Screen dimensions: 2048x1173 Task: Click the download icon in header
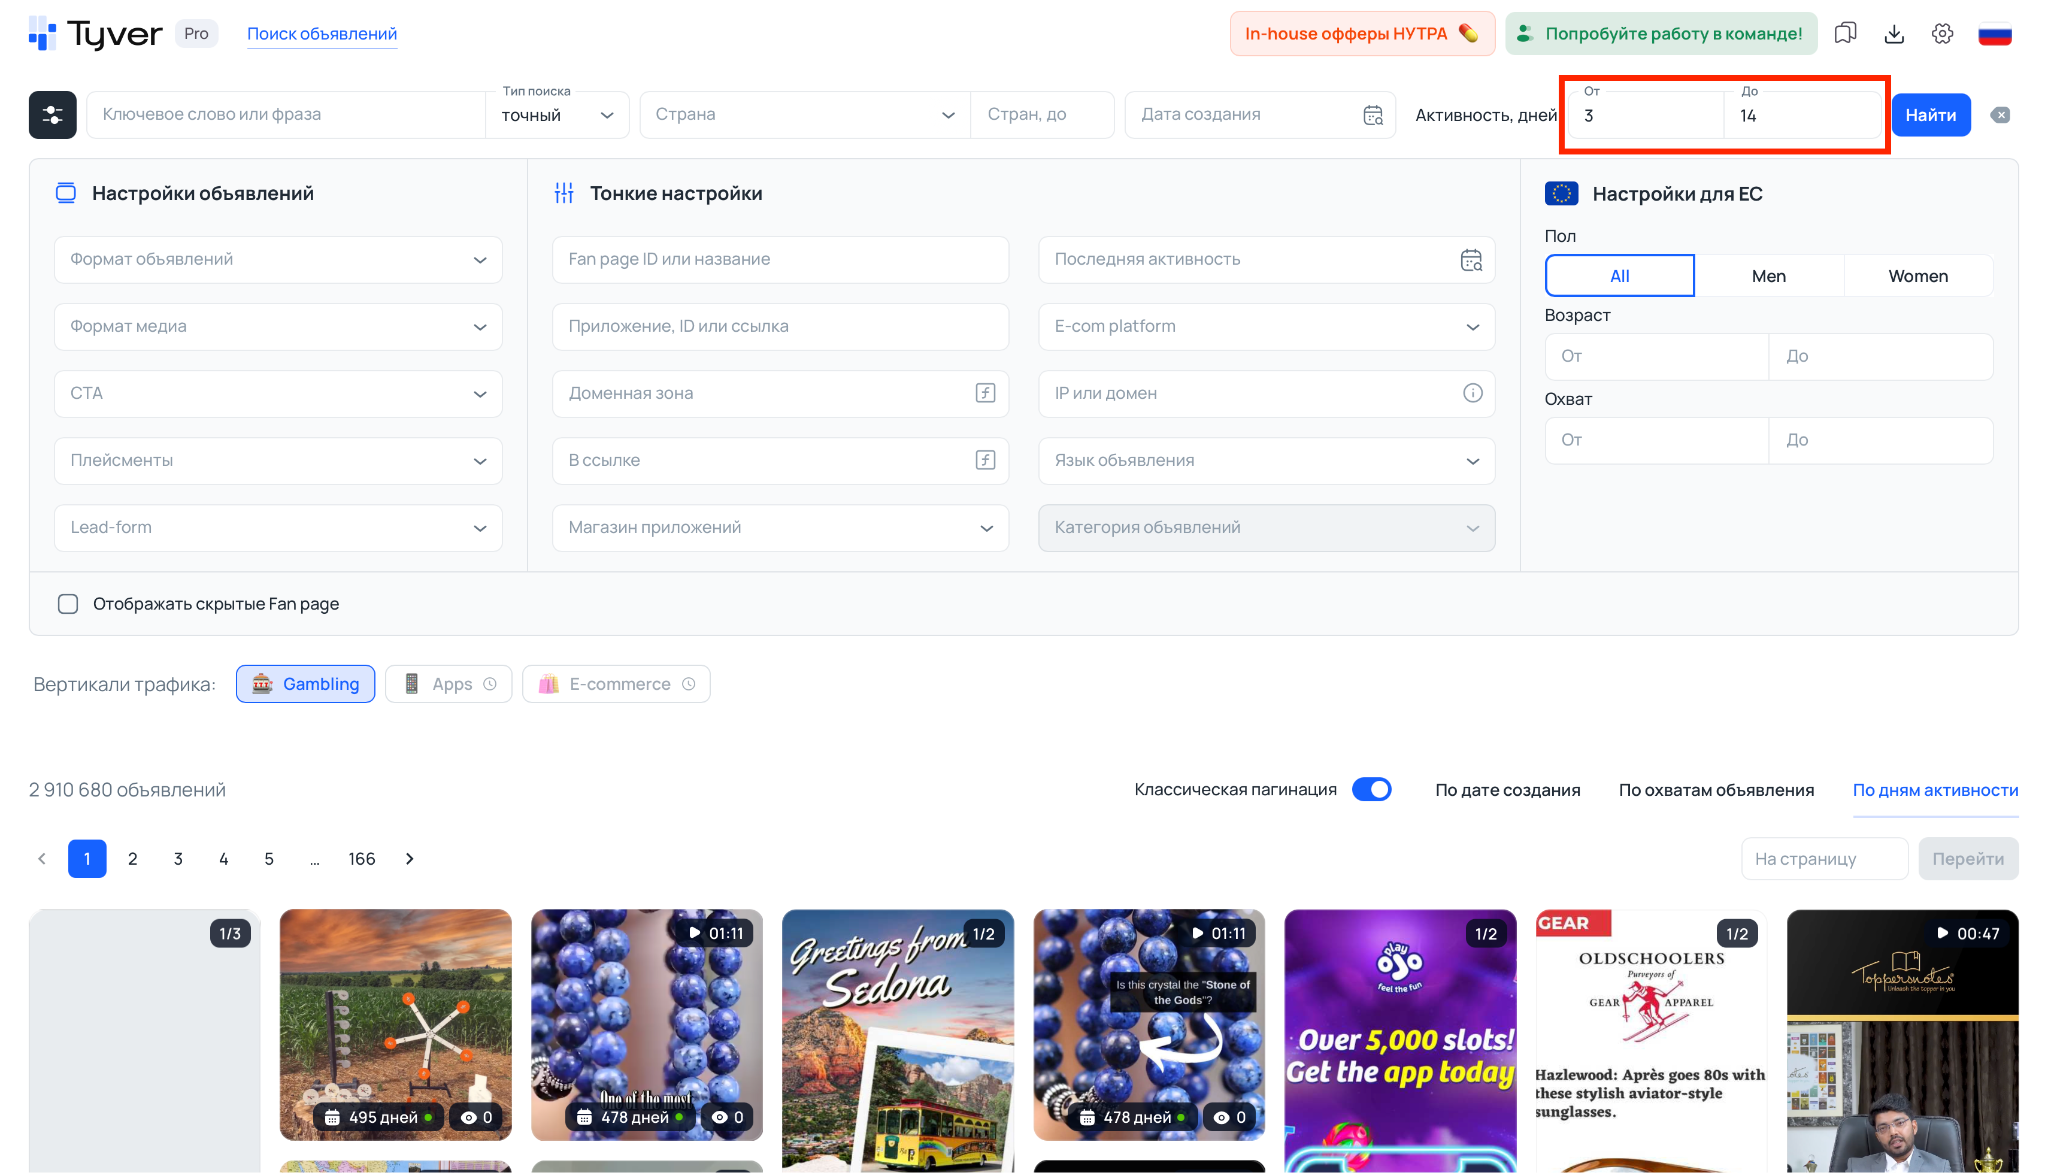coord(1894,34)
